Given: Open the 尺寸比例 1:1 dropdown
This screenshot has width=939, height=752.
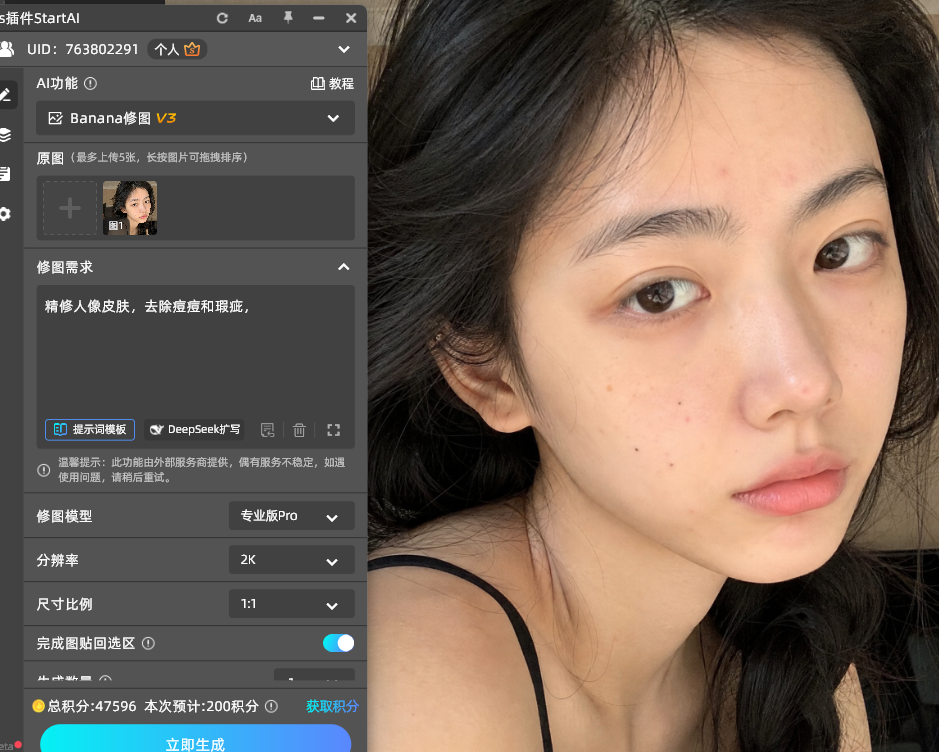Looking at the screenshot, I should pos(292,604).
